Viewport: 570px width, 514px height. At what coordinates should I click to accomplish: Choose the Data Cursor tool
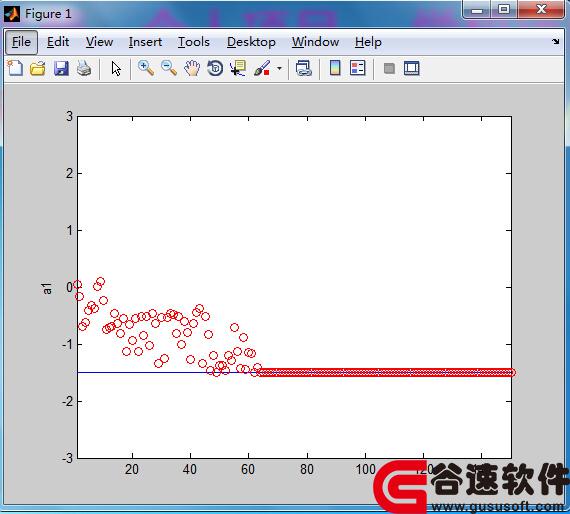click(238, 68)
